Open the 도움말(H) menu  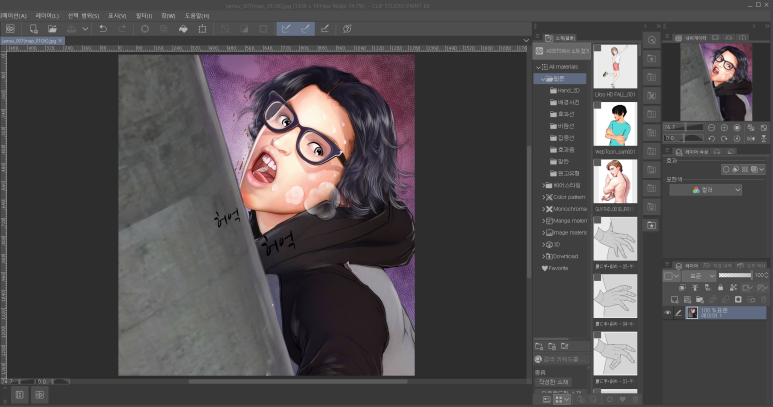197,16
